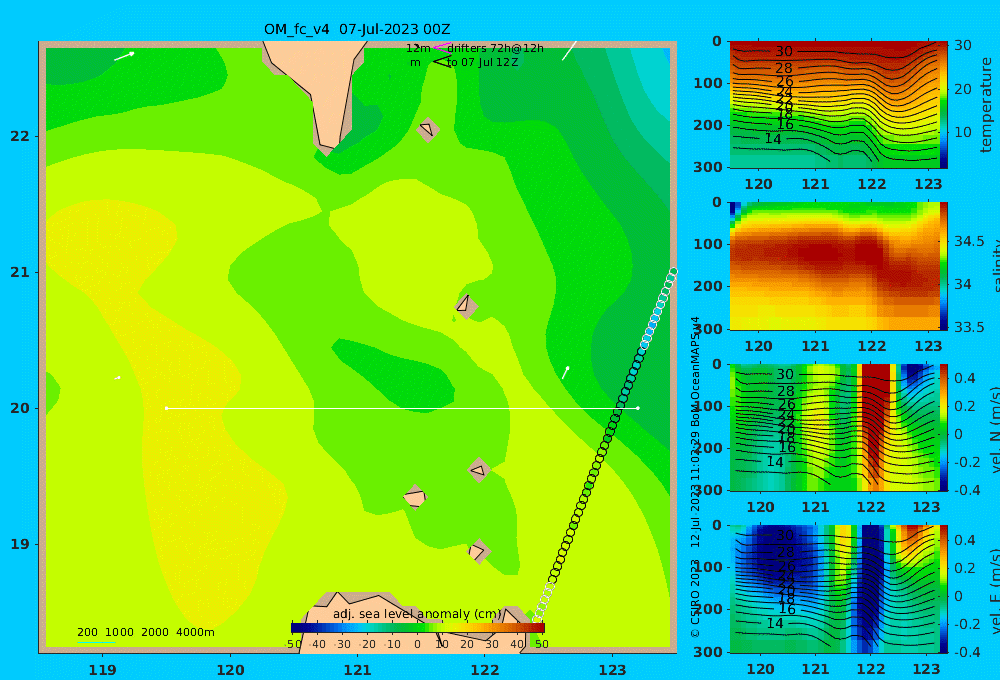Click the island near 19.35°N 121.45°E
The width and height of the screenshot is (1000, 680).
(415, 497)
